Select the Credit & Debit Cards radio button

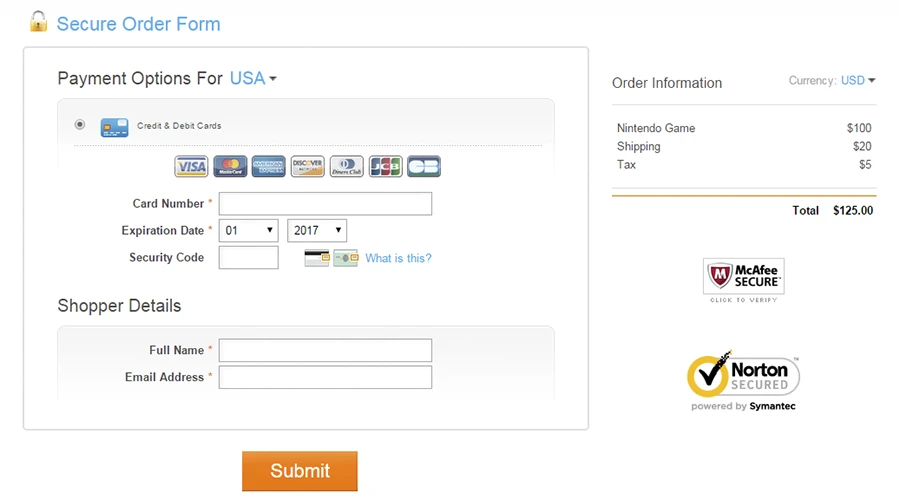[x=80, y=125]
